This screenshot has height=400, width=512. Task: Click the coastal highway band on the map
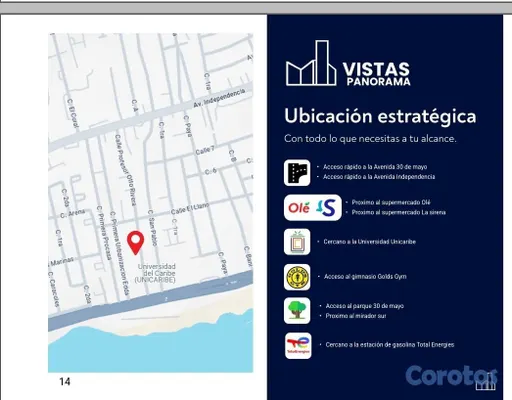pyautogui.click(x=150, y=302)
